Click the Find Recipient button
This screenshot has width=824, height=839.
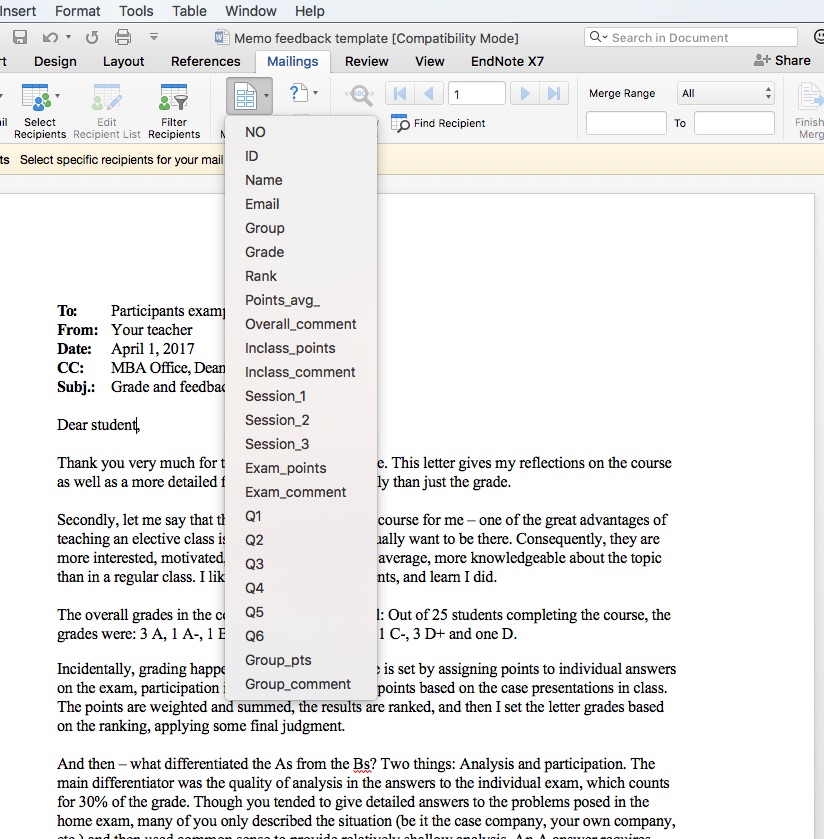[x=438, y=123]
